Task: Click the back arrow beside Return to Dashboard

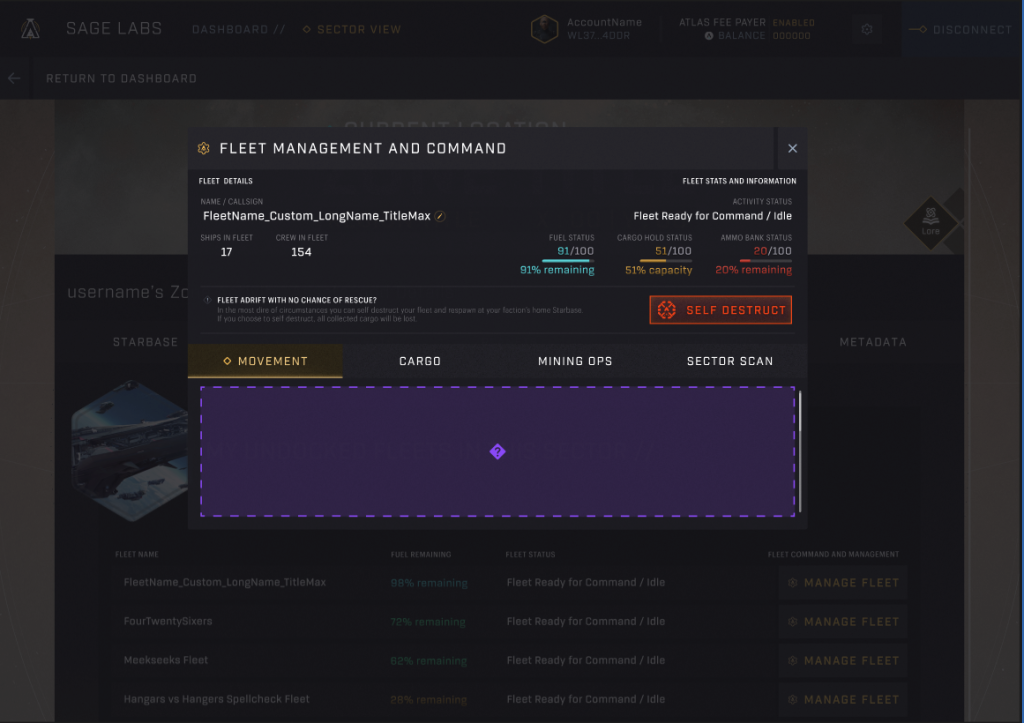Action: (x=14, y=78)
